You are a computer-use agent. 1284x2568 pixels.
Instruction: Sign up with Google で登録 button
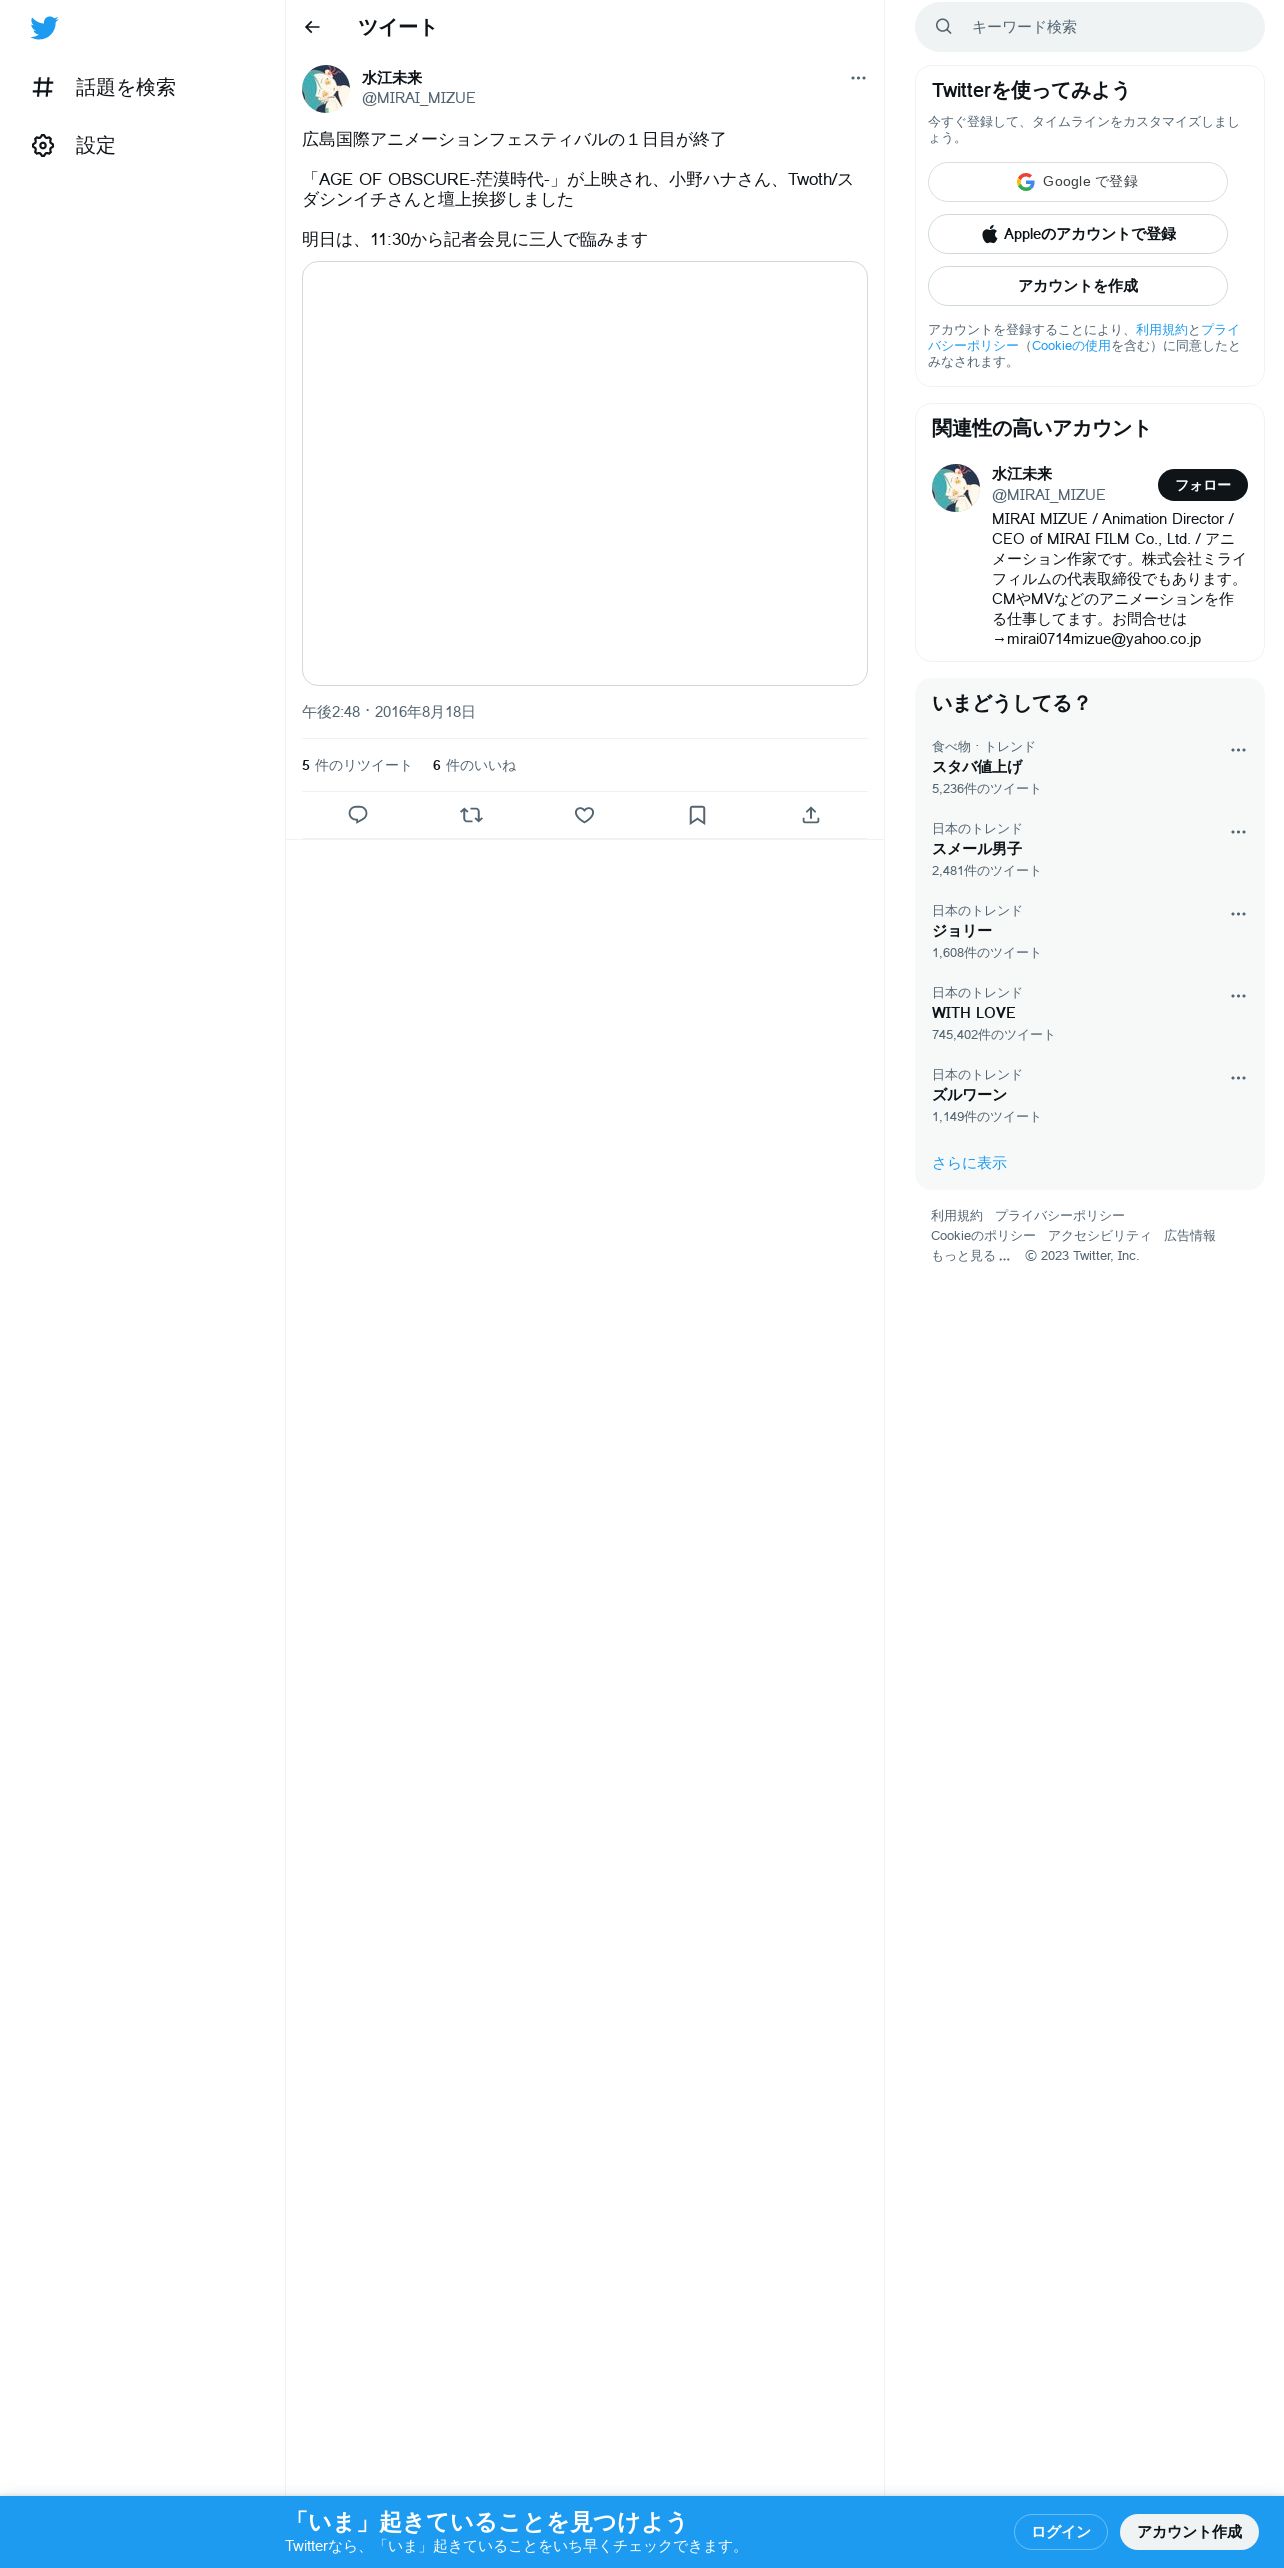coord(1078,182)
